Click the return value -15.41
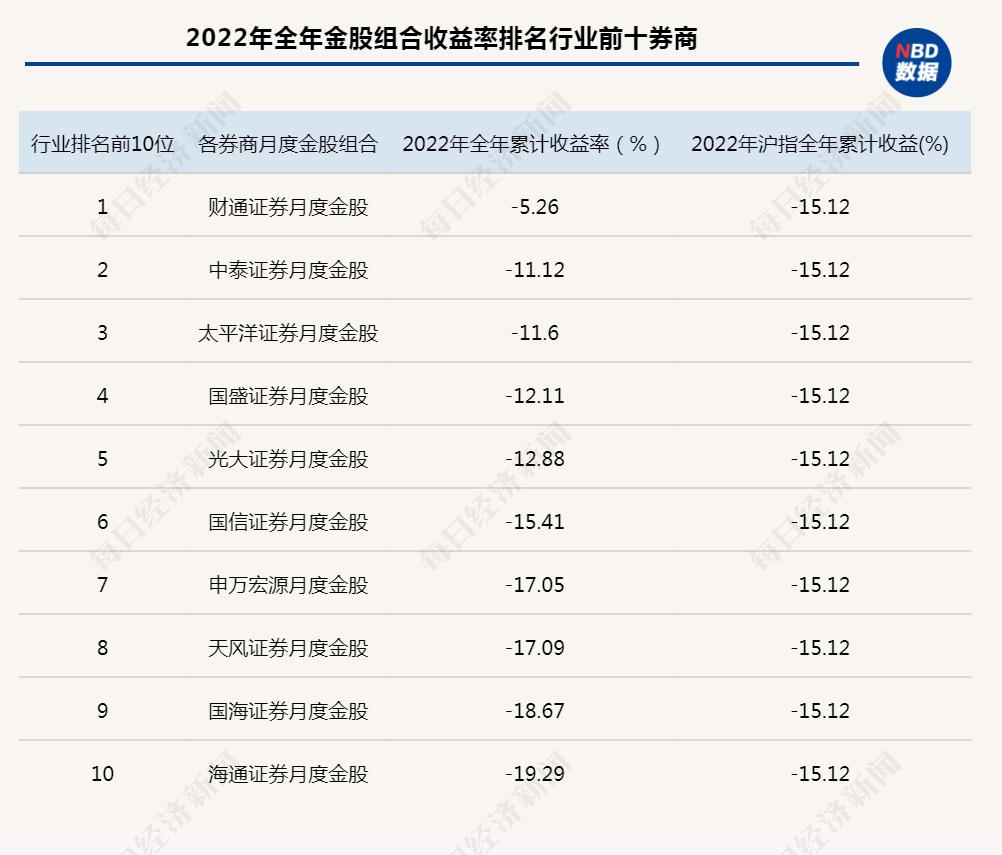1002x855 pixels. point(535,522)
